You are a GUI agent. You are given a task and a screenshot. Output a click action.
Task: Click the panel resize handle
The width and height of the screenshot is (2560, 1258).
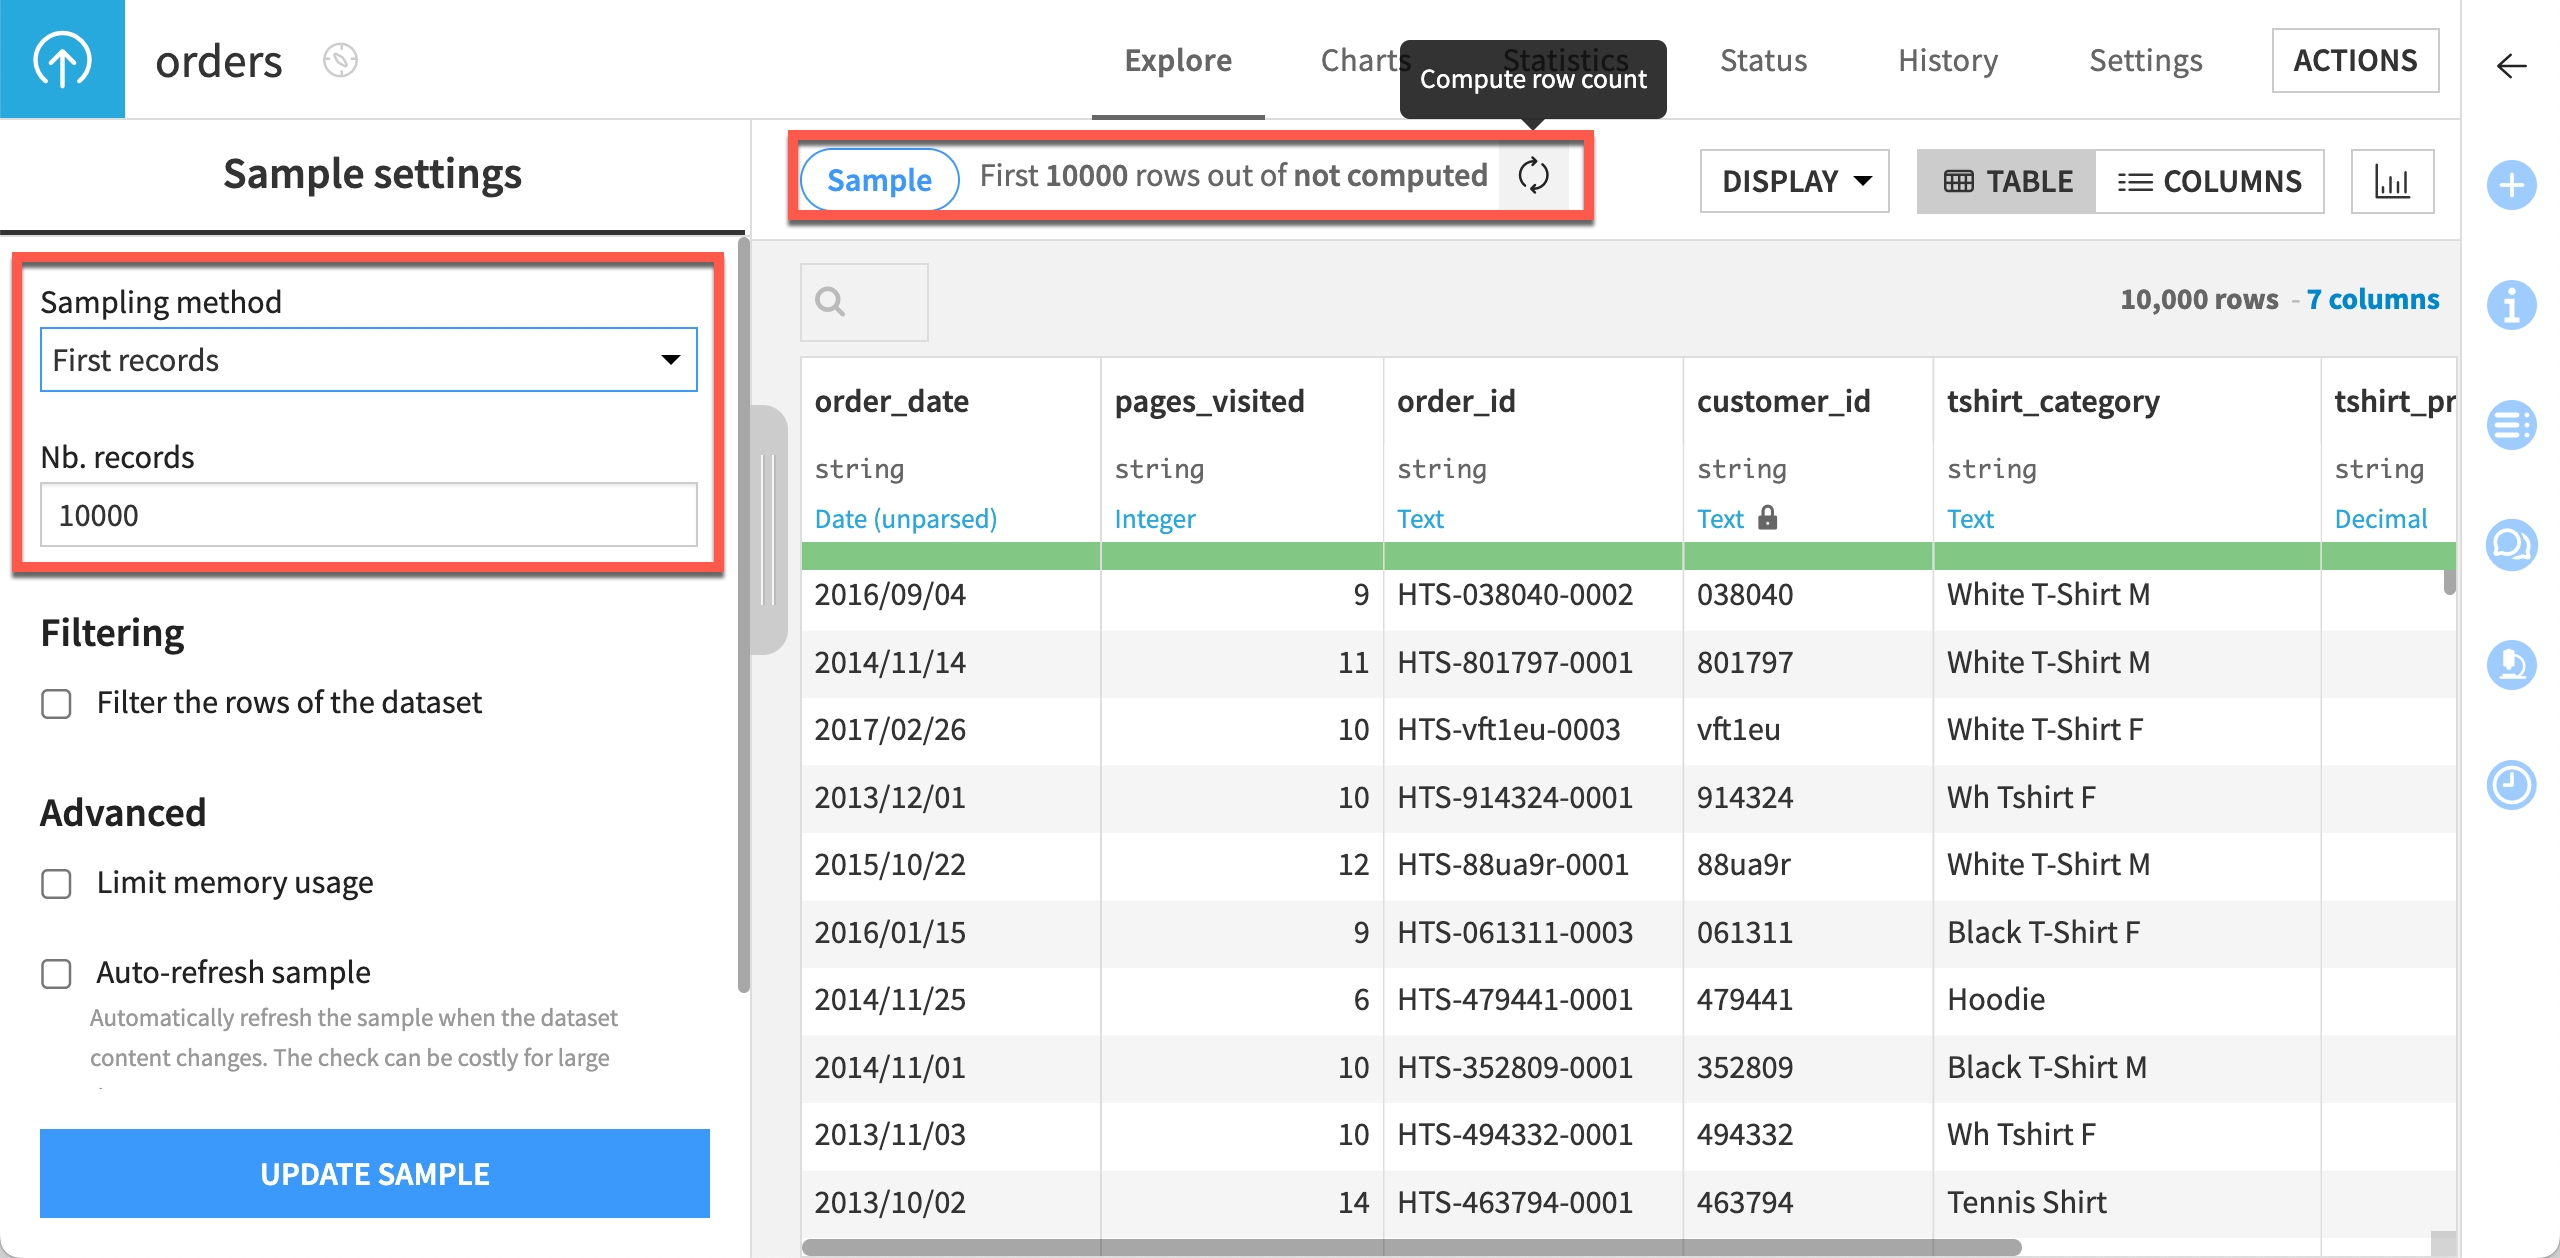pos(769,529)
